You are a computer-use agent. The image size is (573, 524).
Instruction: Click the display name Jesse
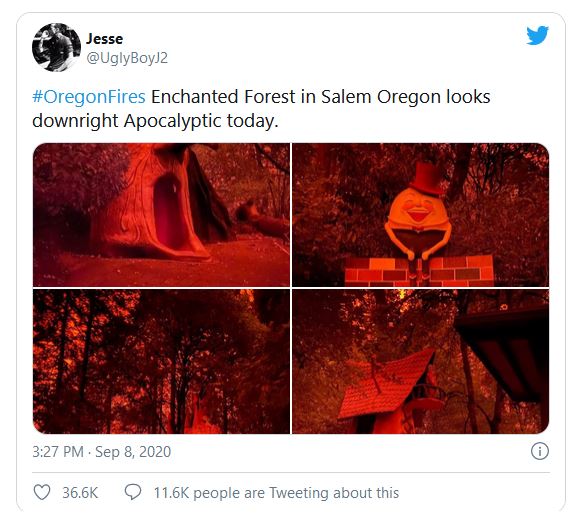105,39
